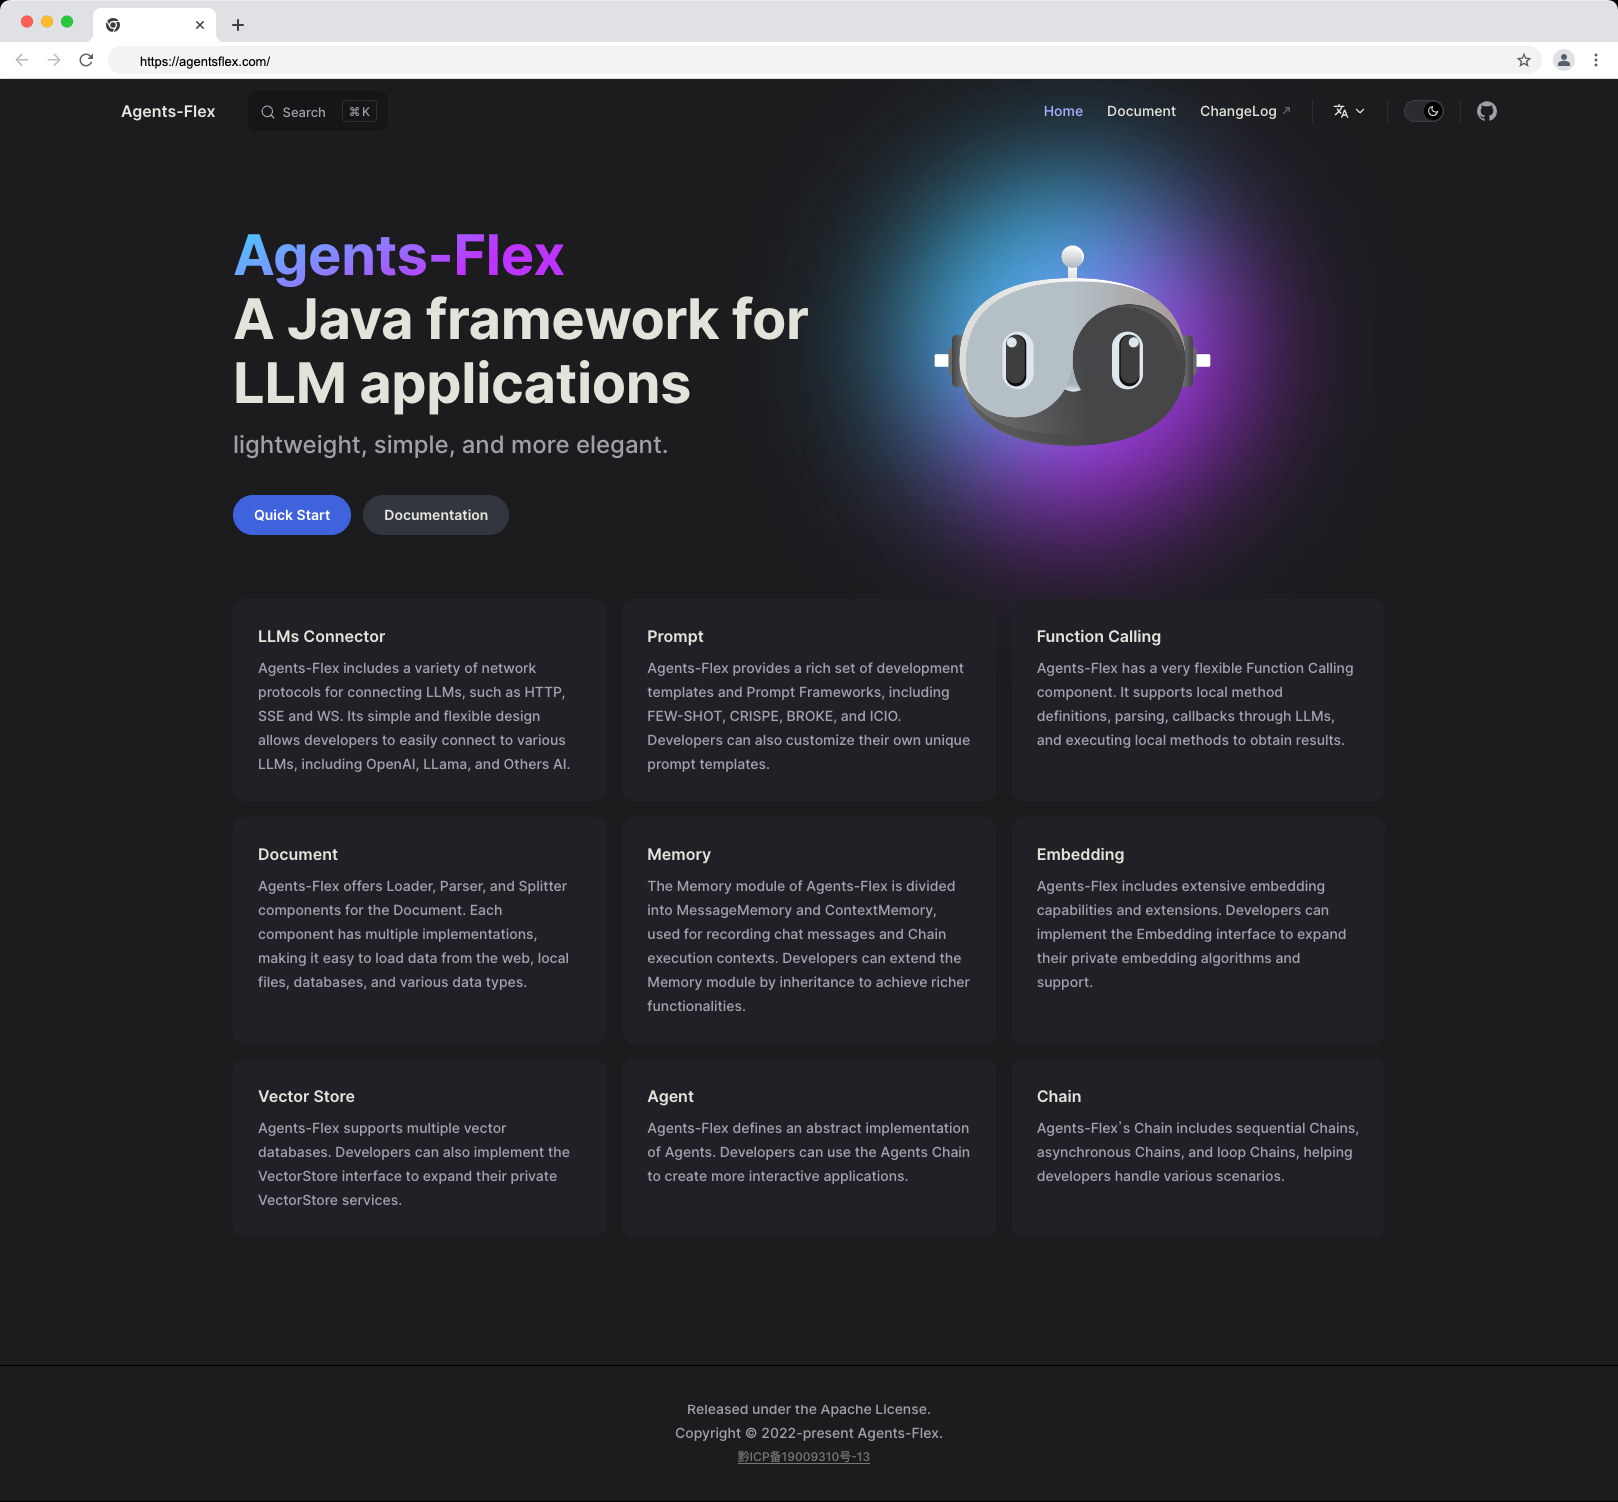Open the browser three-dot menu
This screenshot has height=1502, width=1618.
click(x=1596, y=60)
